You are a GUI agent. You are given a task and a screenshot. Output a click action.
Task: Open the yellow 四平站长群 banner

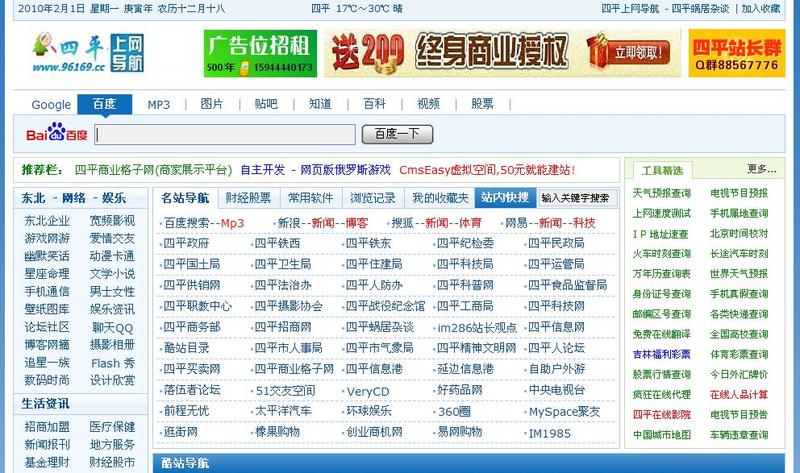pos(735,53)
